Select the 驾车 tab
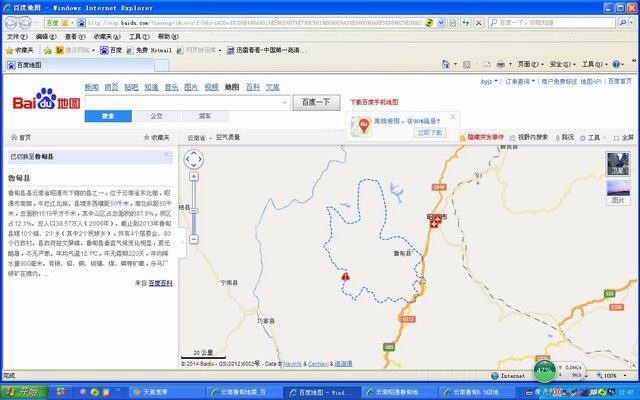The height and width of the screenshot is (400, 640). coord(205,116)
